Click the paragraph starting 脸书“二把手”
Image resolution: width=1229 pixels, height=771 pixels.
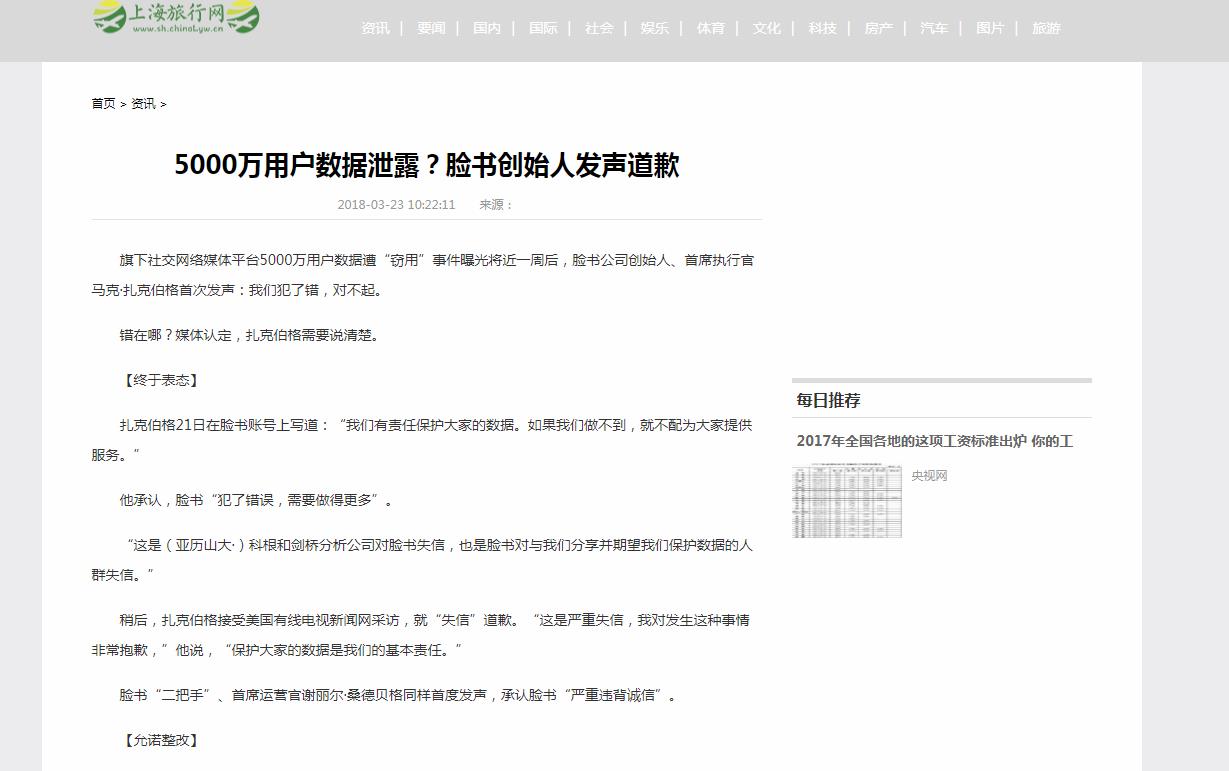(x=399, y=695)
